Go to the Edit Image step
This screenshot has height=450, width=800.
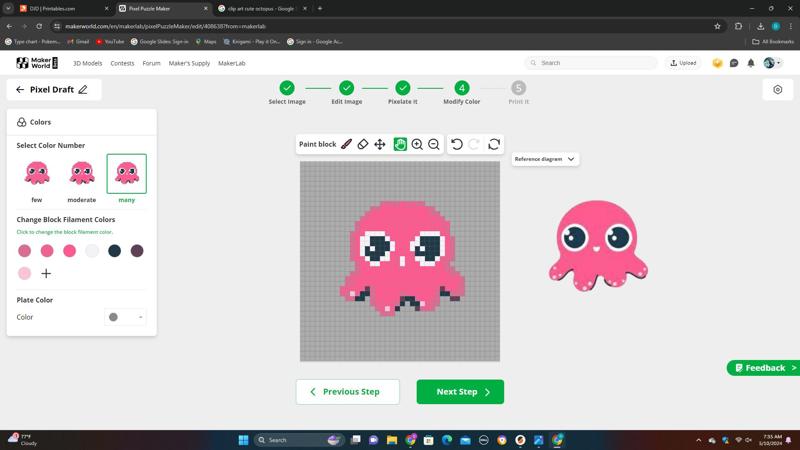(346, 92)
